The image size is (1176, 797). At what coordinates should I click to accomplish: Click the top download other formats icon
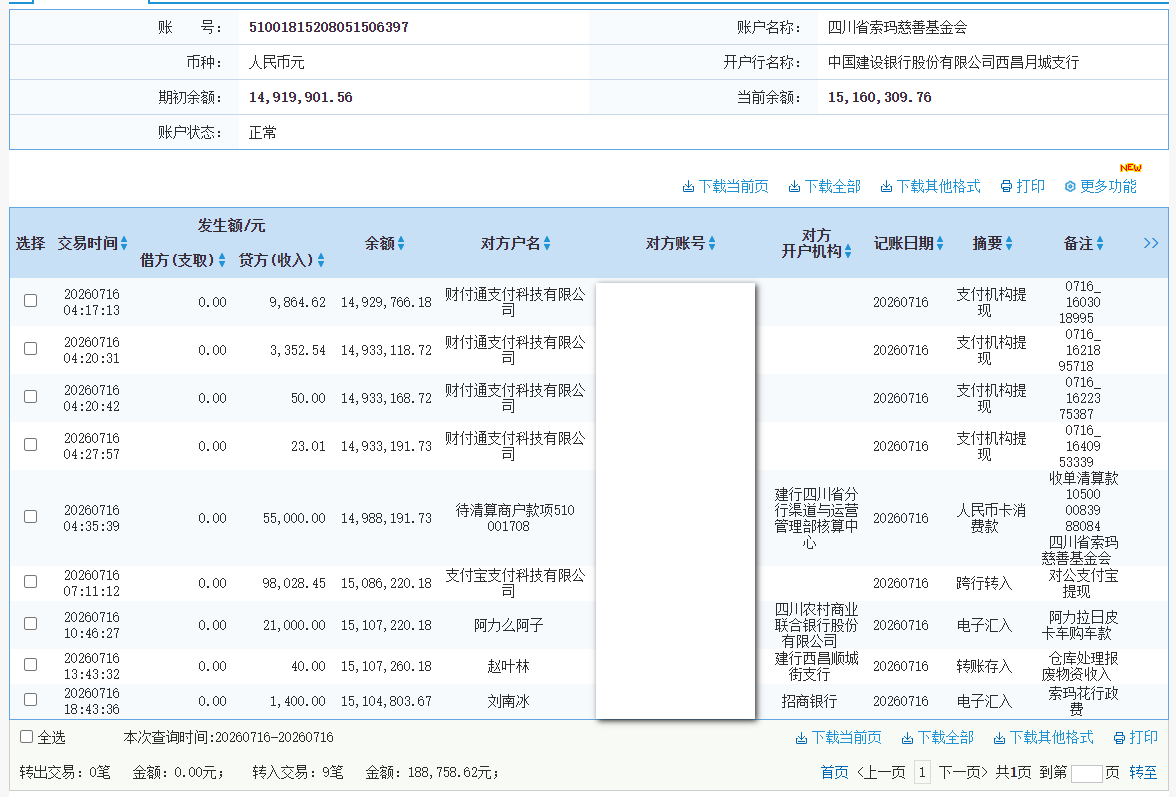[886, 187]
